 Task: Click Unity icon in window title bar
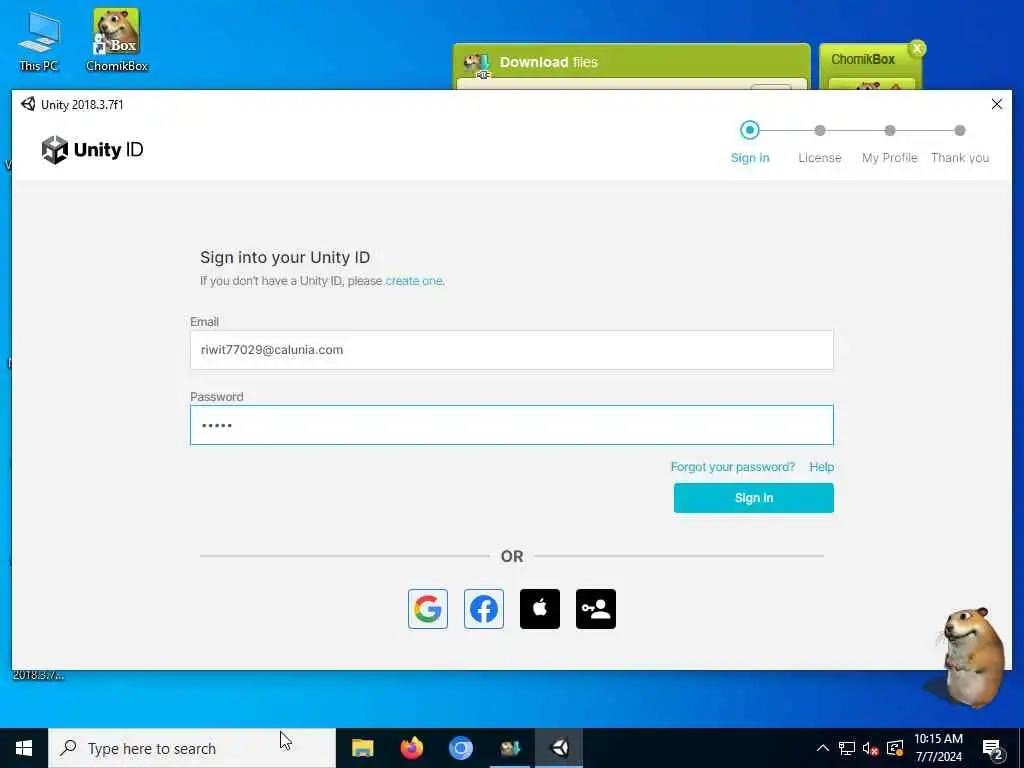(x=28, y=104)
